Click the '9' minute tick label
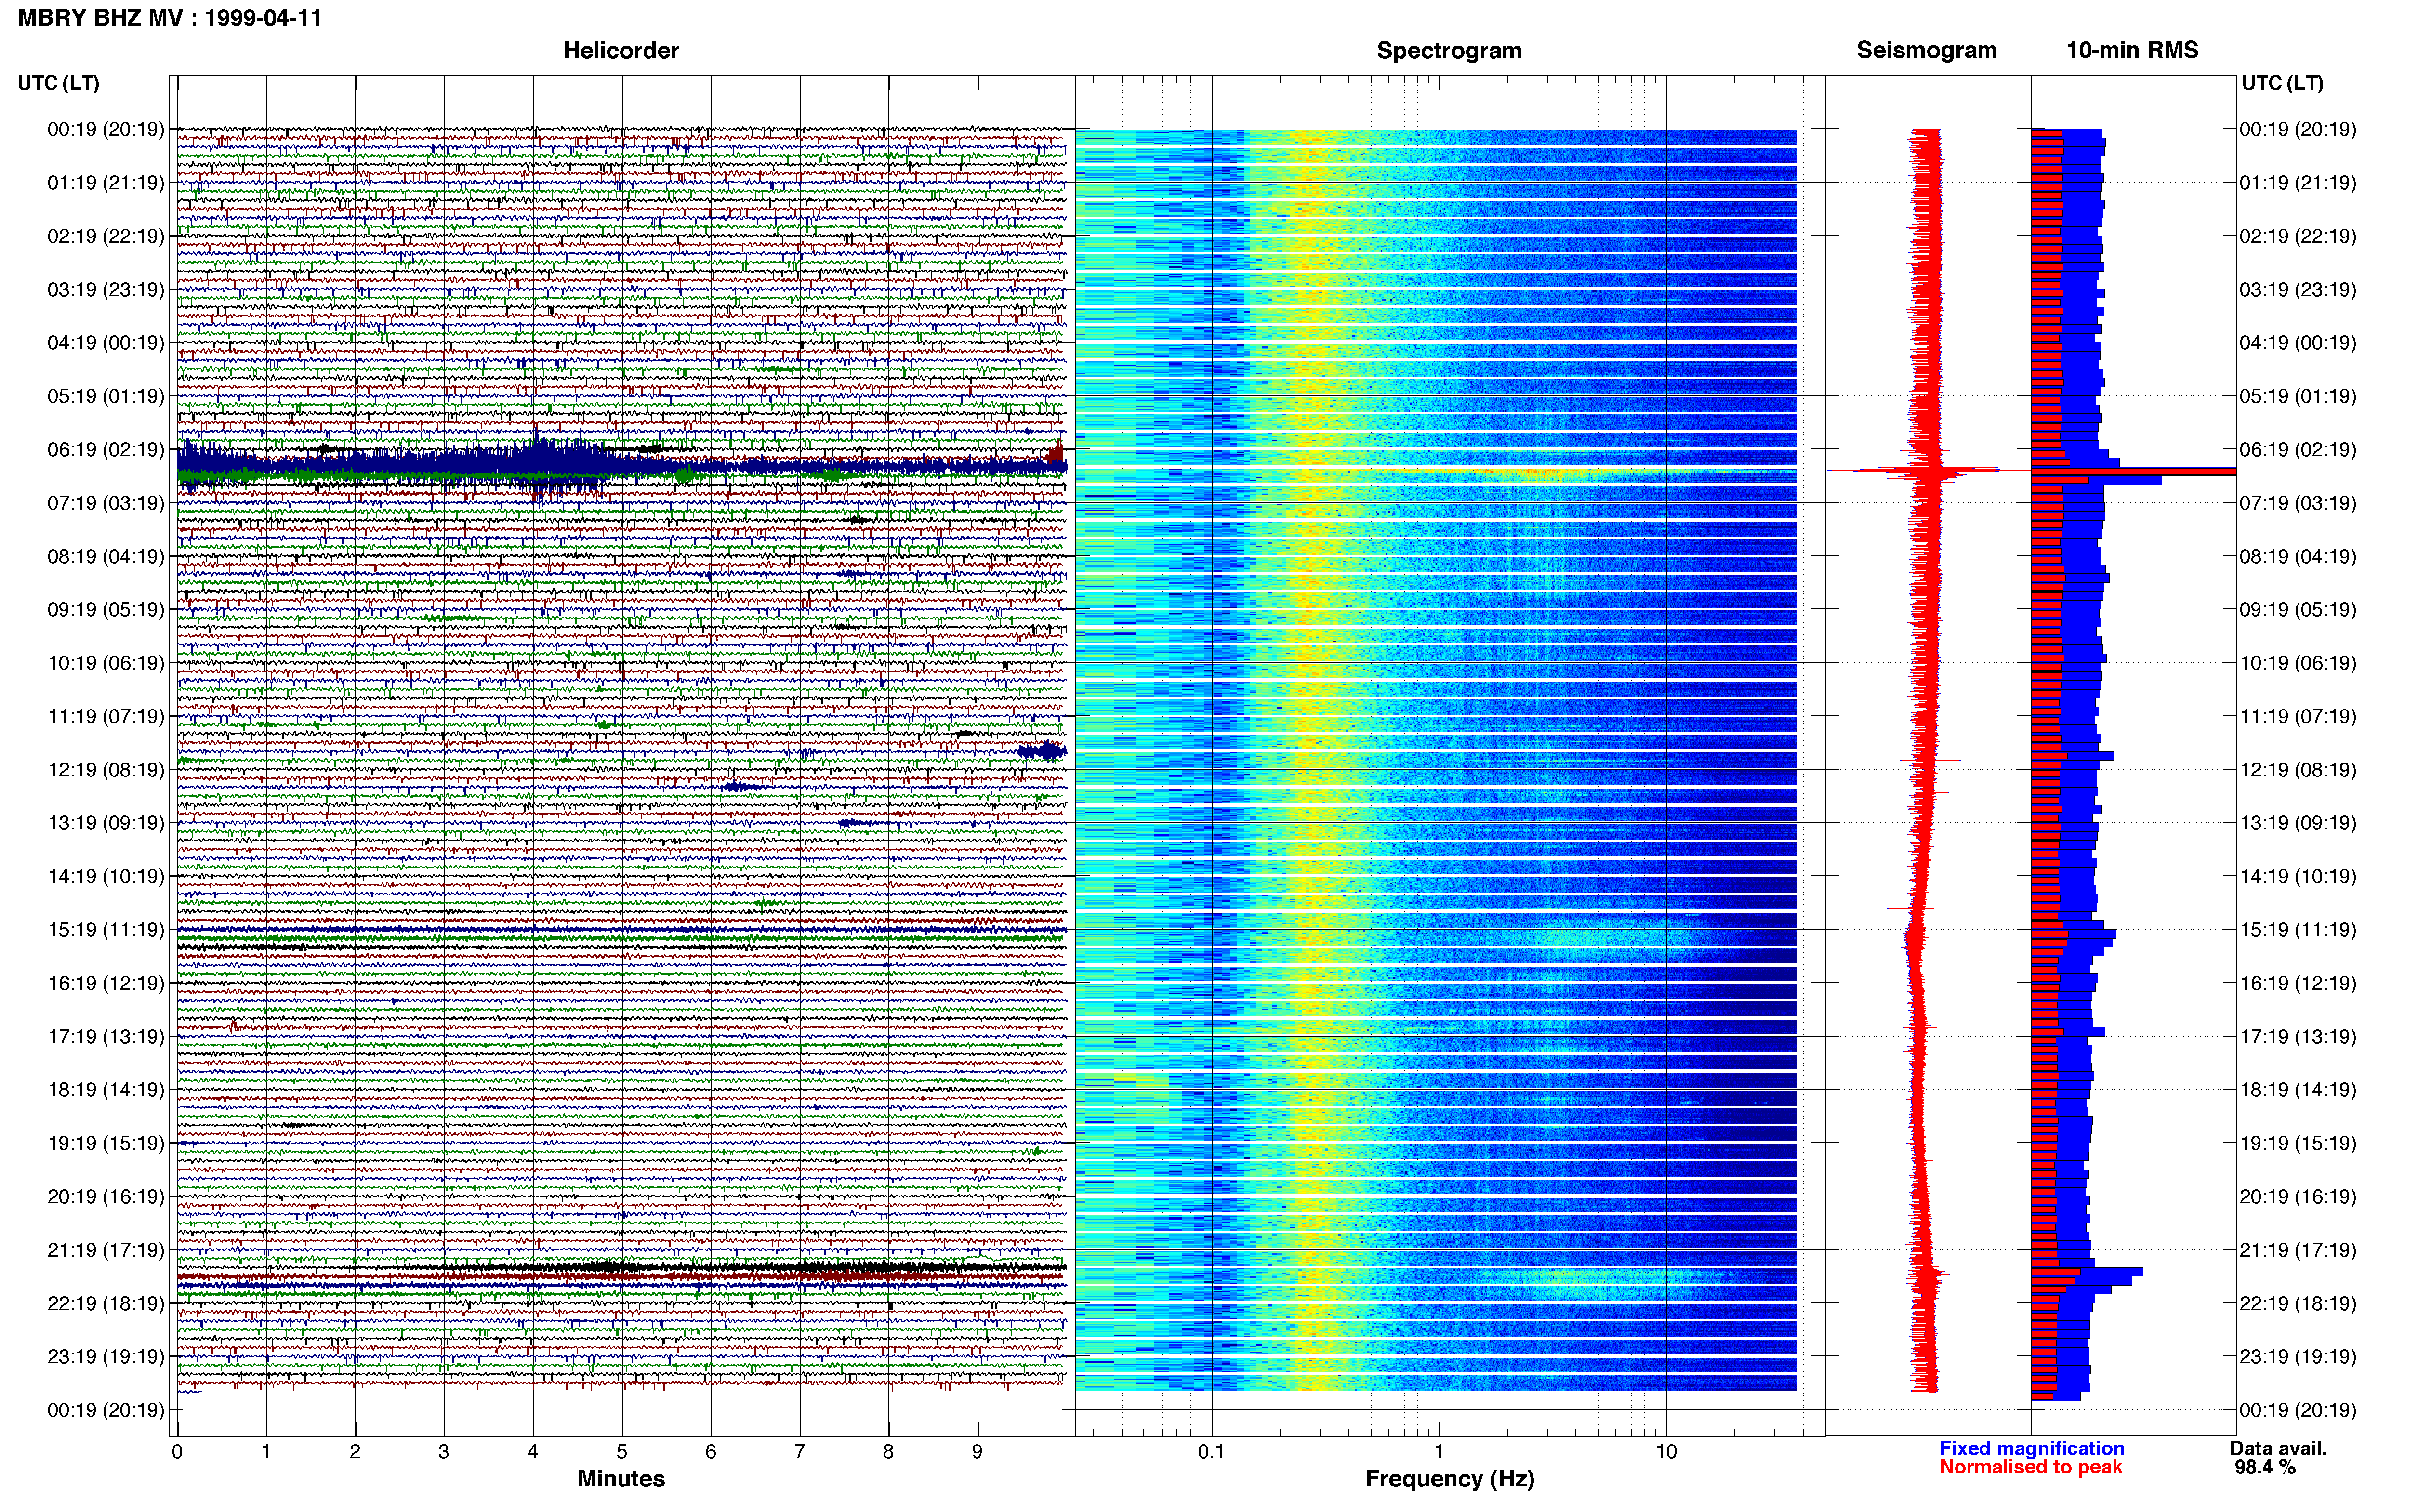The image size is (2418, 1512). coord(977,1452)
